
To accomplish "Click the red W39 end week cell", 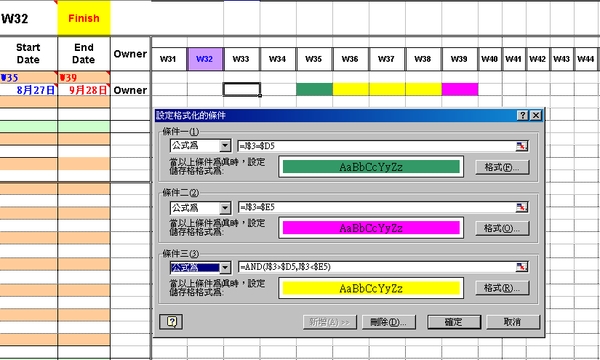I will [84, 78].
